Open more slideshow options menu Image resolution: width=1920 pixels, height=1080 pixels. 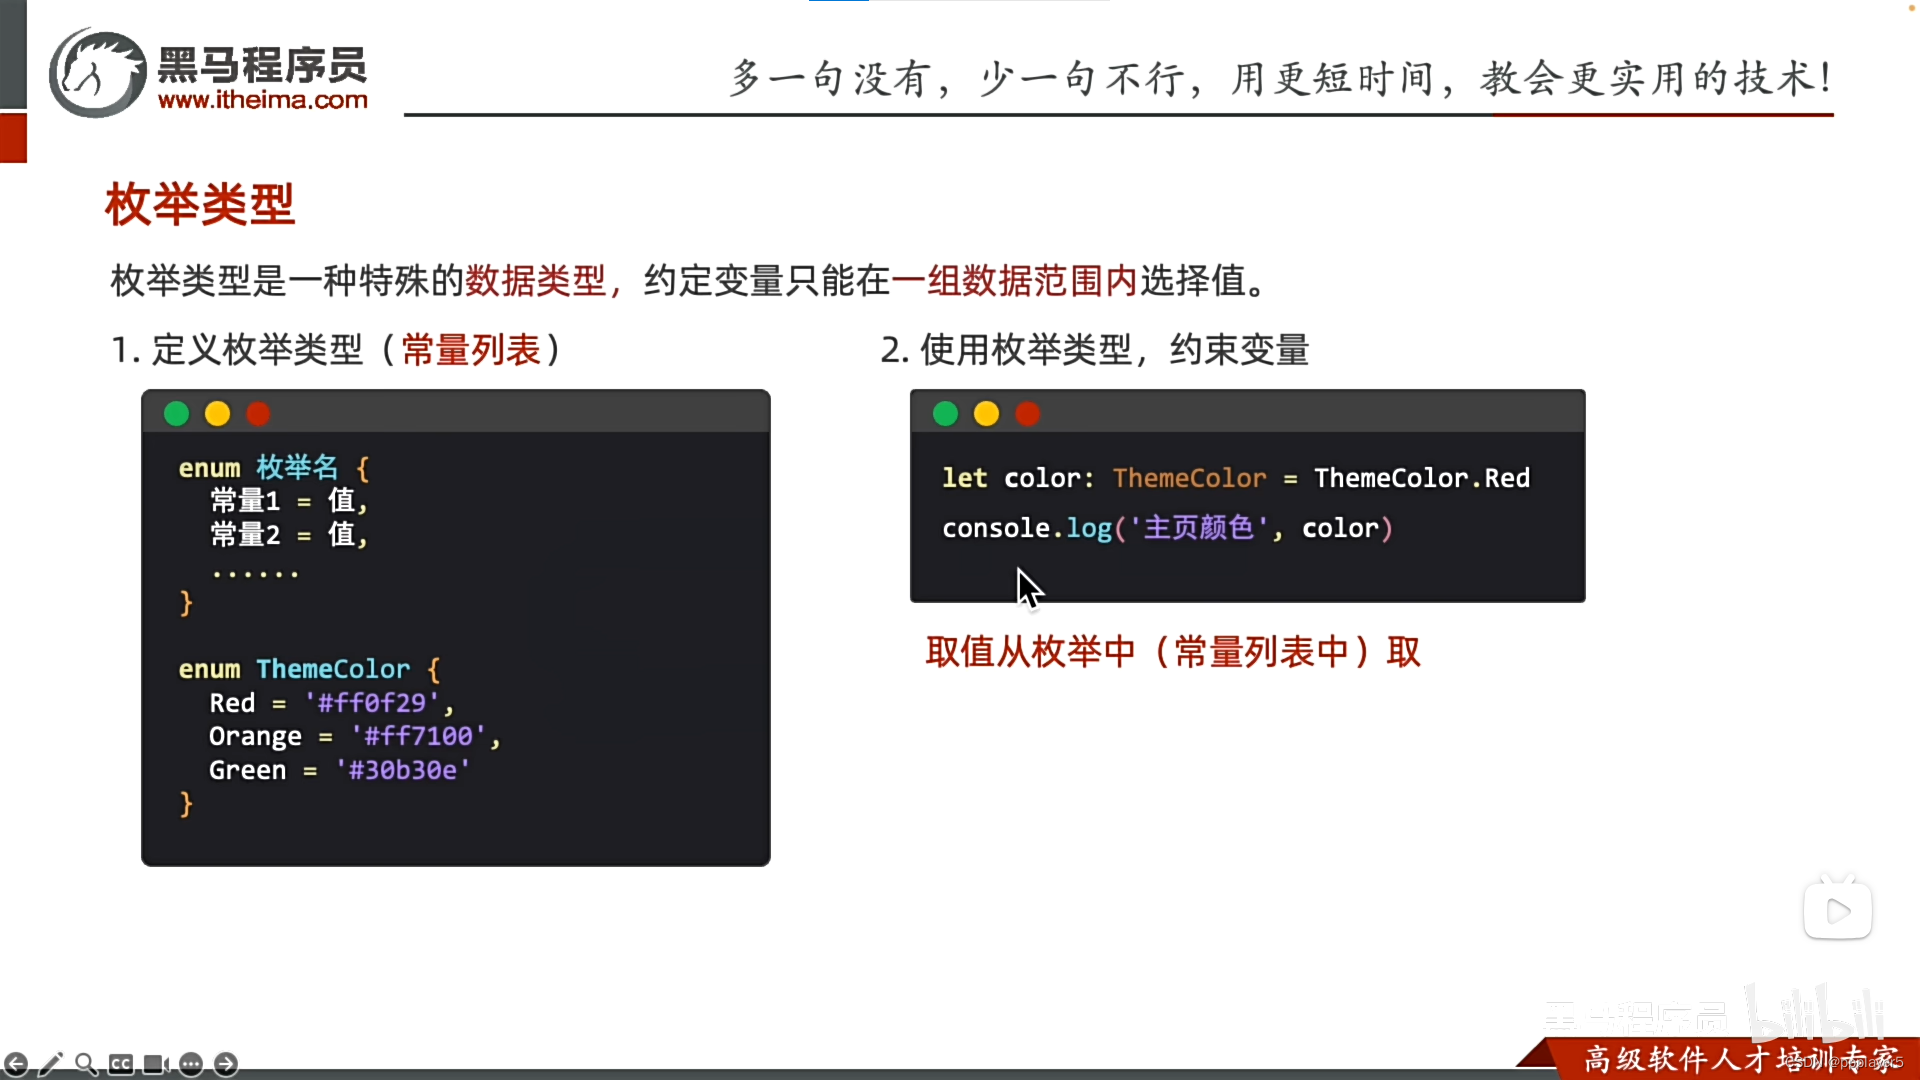191,1064
